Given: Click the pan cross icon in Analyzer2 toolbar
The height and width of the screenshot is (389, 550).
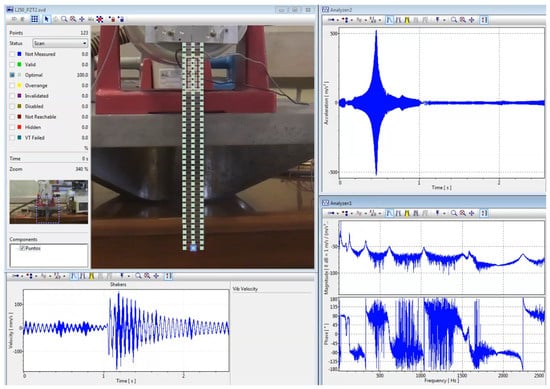Looking at the screenshot, I should click(x=472, y=20).
